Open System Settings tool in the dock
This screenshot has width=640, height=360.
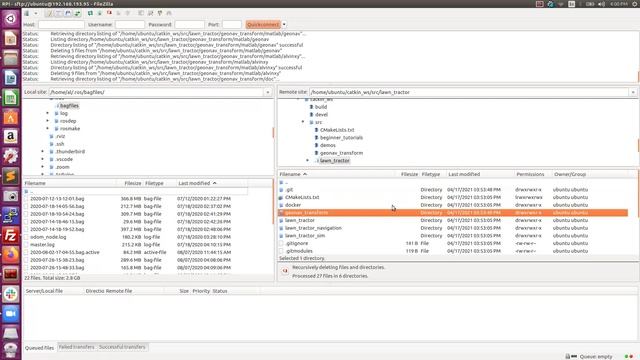coord(10,156)
